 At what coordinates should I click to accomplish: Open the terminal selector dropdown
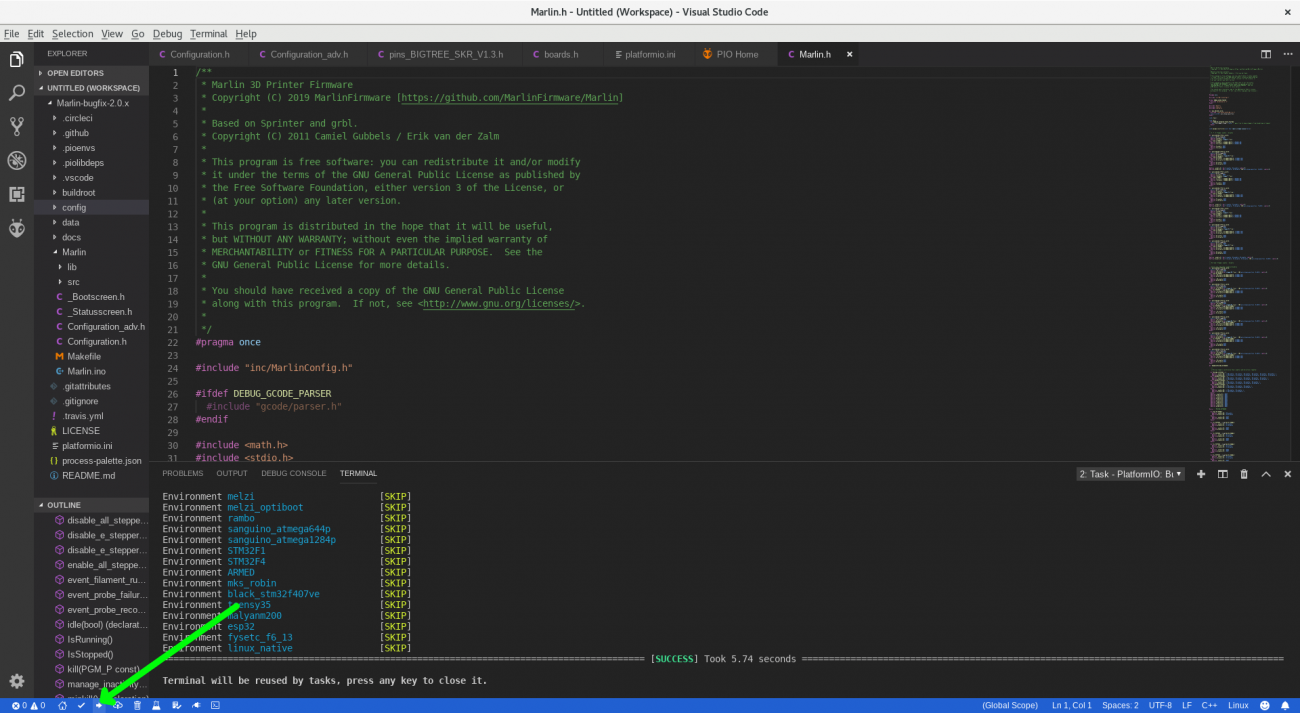point(1131,474)
